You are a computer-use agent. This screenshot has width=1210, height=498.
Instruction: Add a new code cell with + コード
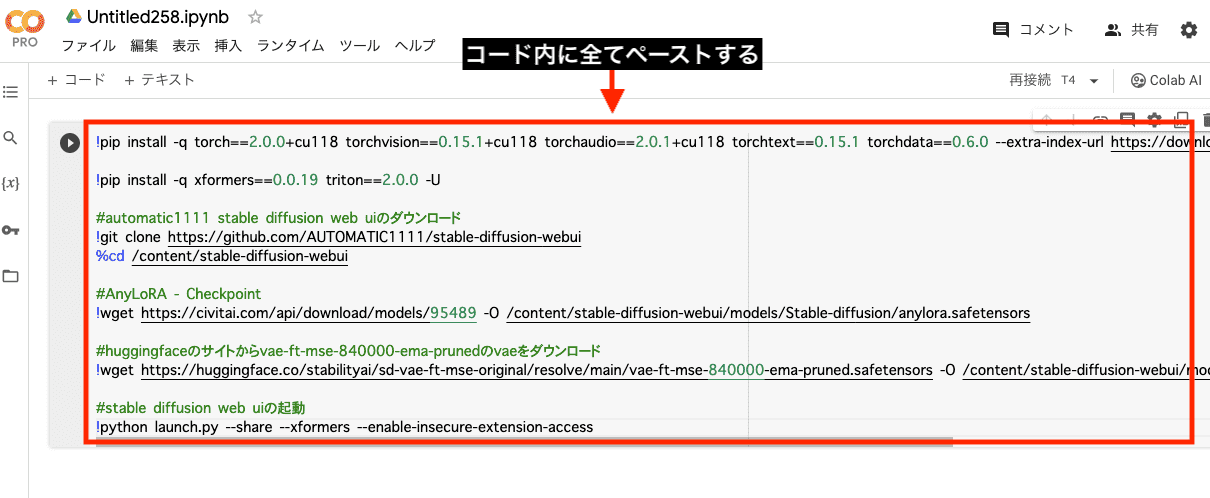(x=75, y=80)
